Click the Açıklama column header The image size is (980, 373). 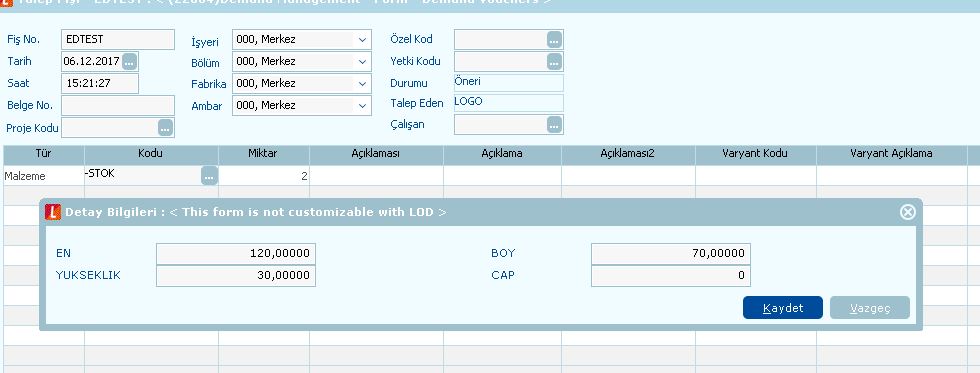[502, 154]
